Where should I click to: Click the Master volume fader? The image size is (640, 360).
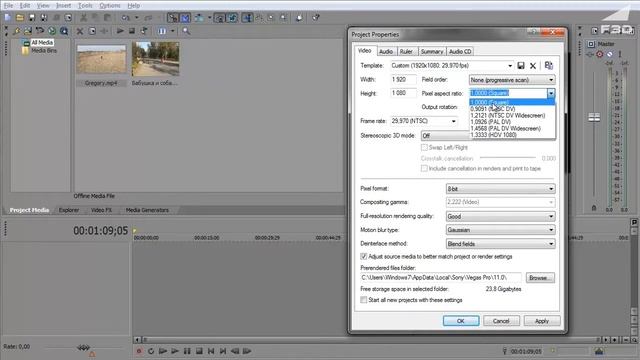point(594,118)
